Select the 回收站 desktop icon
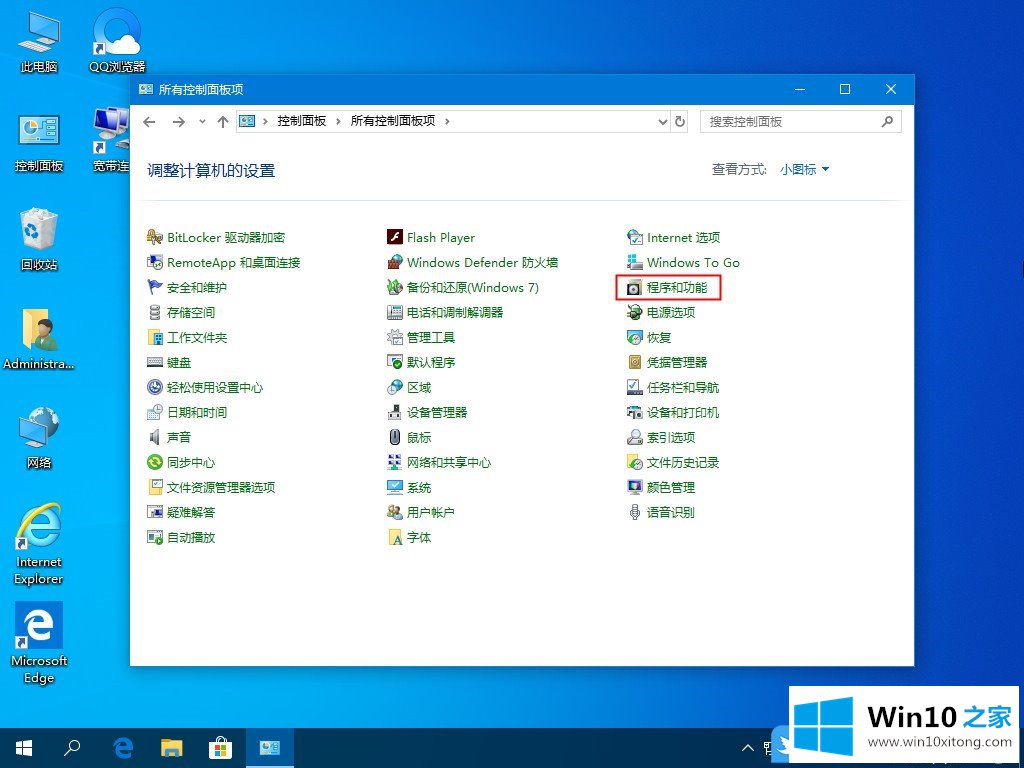Screen dimensions: 1024x768 [39, 239]
